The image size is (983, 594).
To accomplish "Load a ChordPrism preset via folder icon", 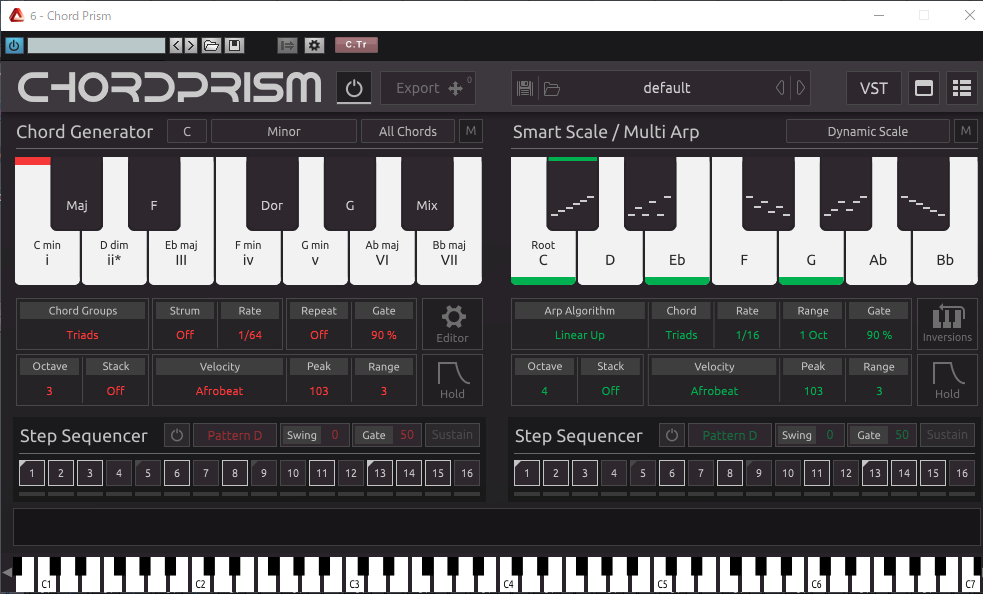I will [x=552, y=88].
